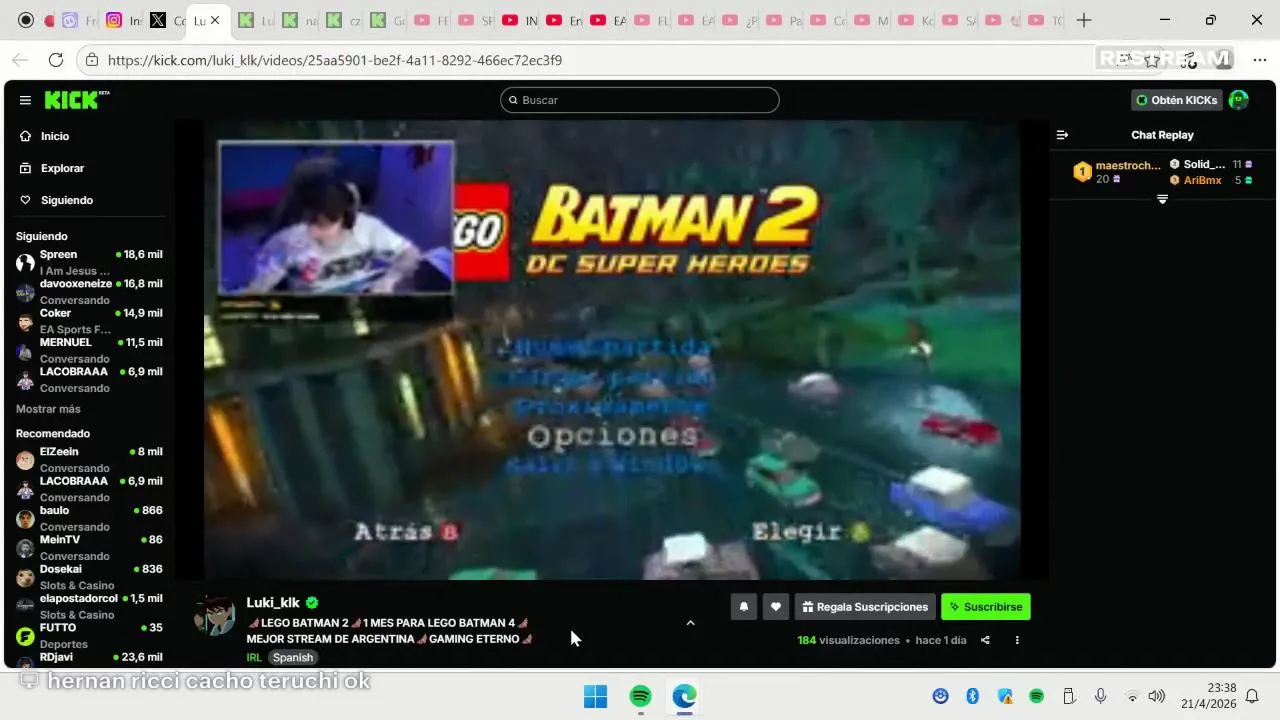The height and width of the screenshot is (720, 1280).
Task: Select the Spanish language tag
Action: [293, 657]
